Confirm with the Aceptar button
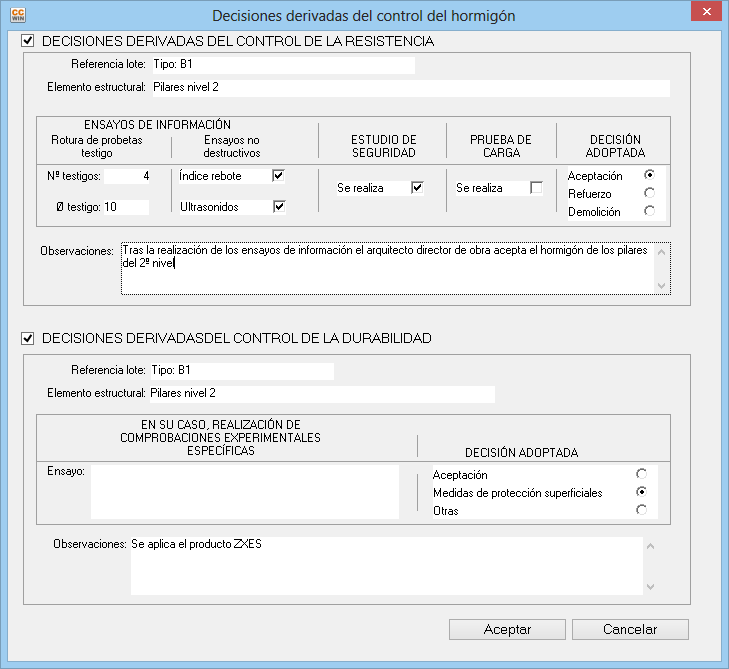The height and width of the screenshot is (669, 729). [x=507, y=629]
